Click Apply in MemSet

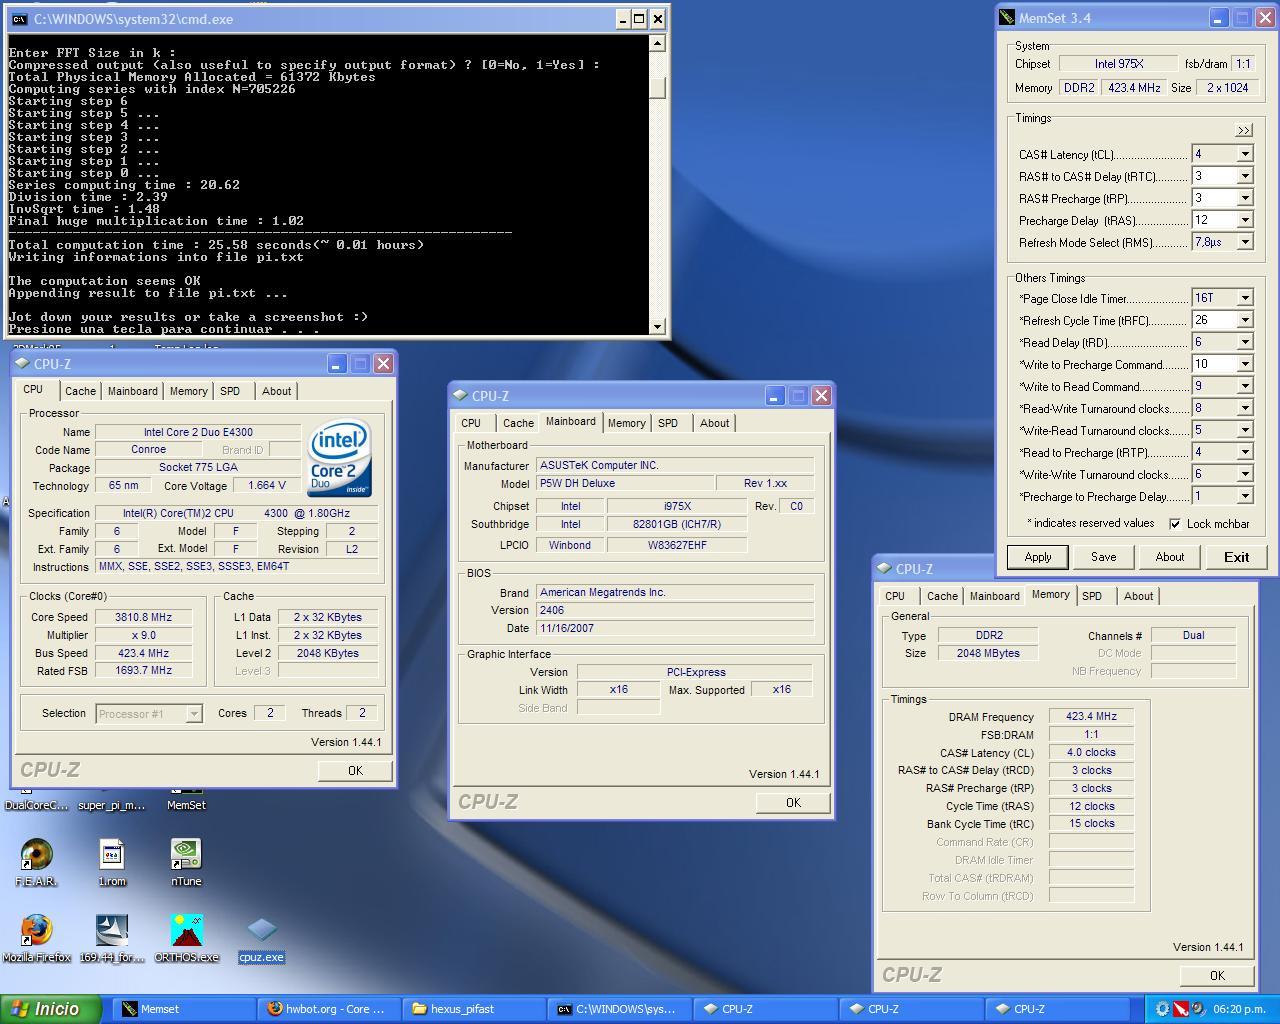(1038, 557)
